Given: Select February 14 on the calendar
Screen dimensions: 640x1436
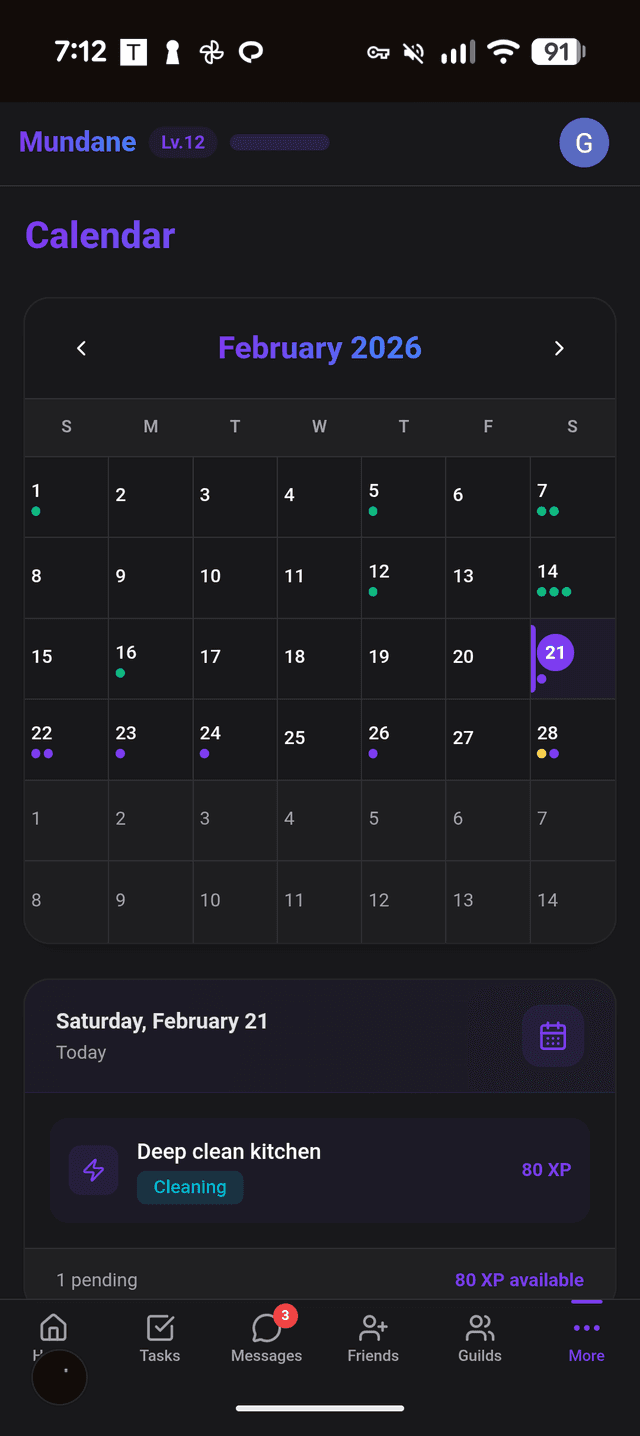Looking at the screenshot, I should click(x=572, y=577).
